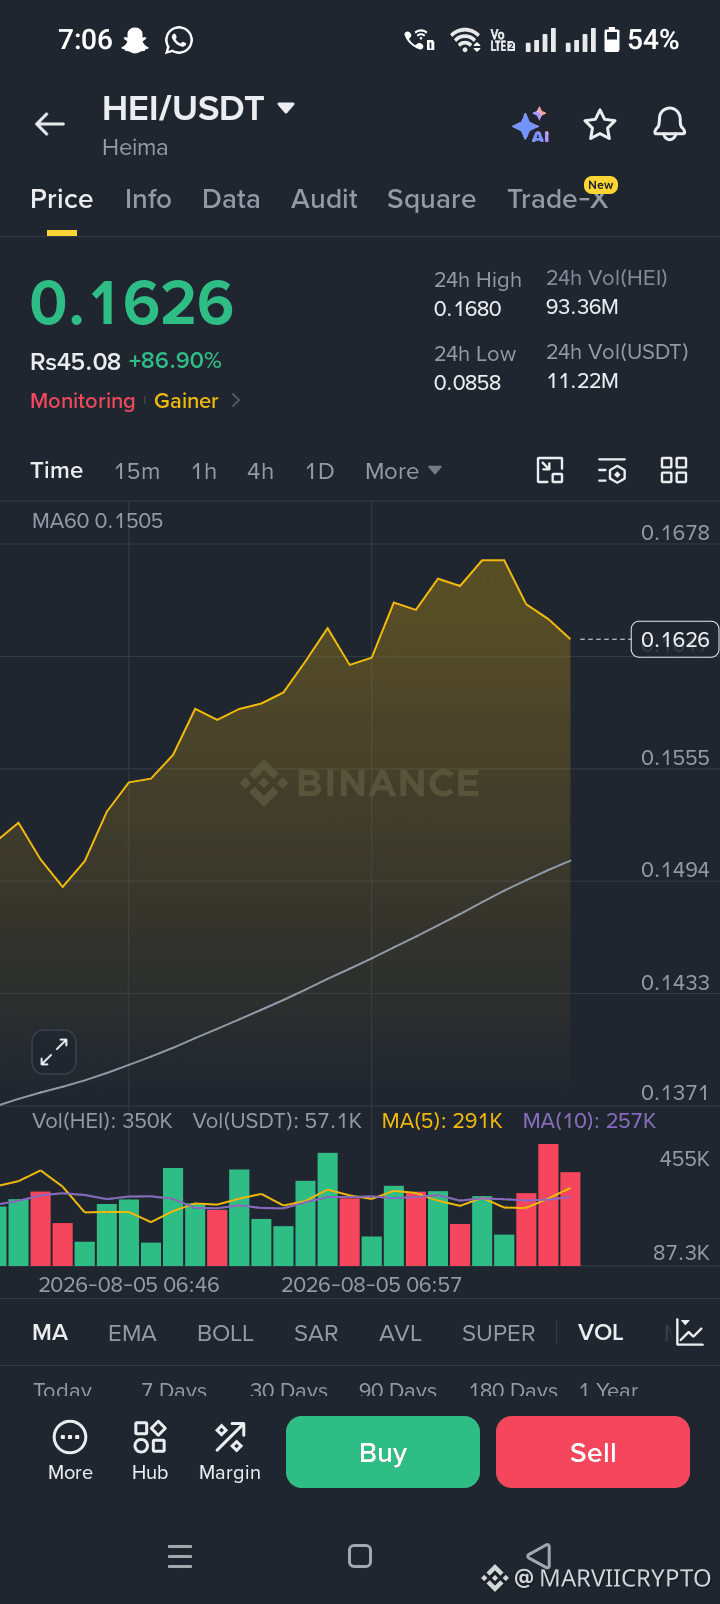Toggle the SAR indicator

(316, 1333)
